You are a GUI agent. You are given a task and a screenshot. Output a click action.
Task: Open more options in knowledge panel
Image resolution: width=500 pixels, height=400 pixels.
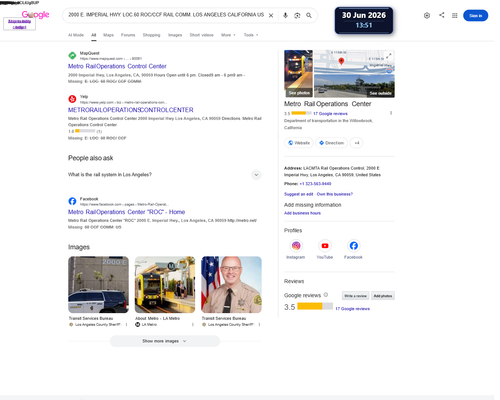[391, 113]
